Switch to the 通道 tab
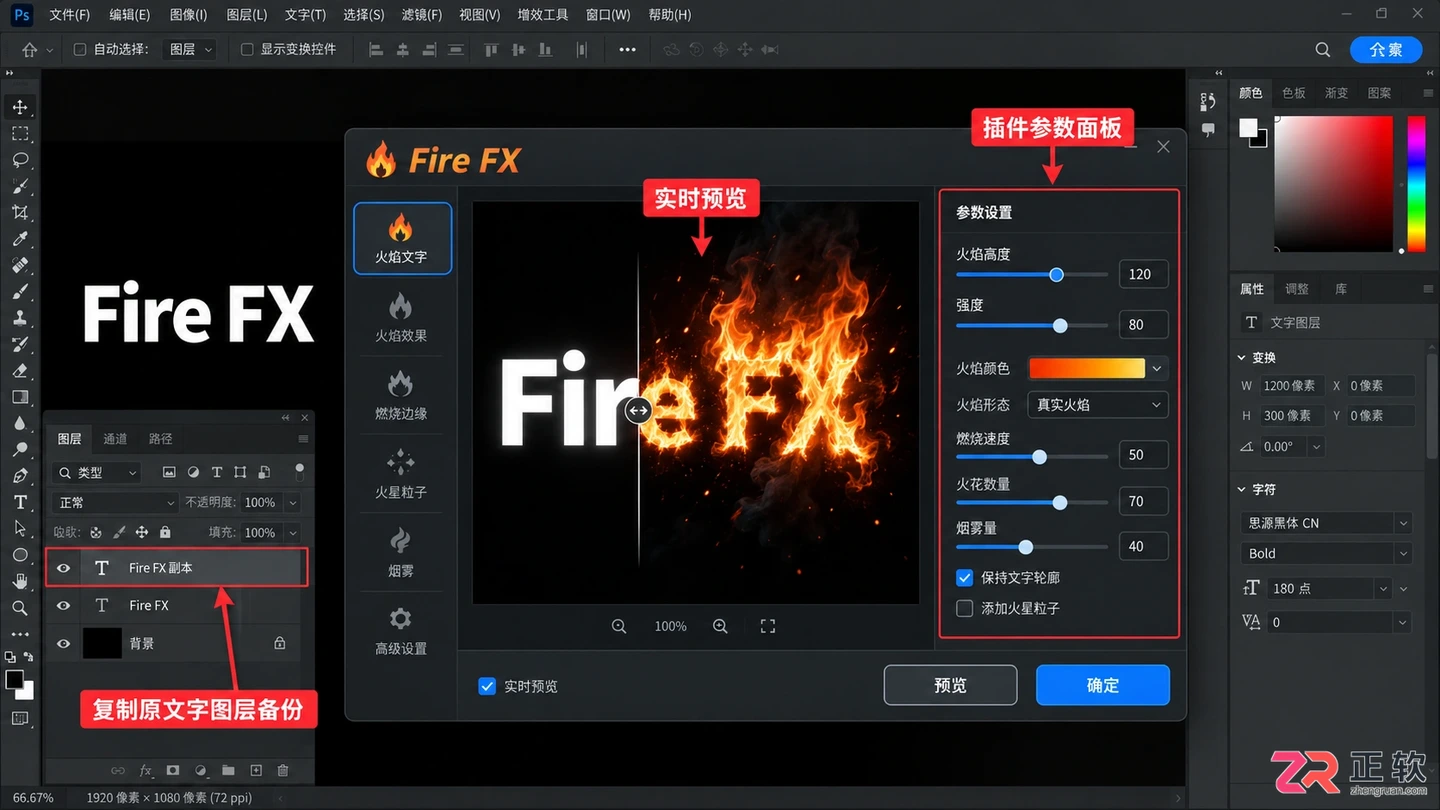The image size is (1440, 810). click(x=115, y=439)
